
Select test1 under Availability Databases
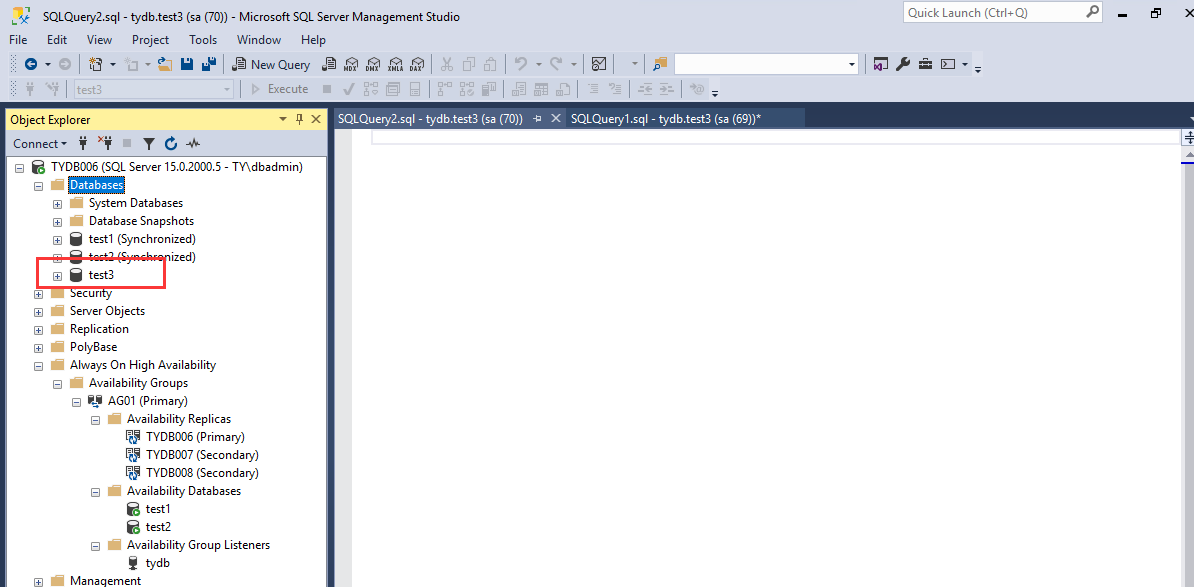pyautogui.click(x=158, y=509)
